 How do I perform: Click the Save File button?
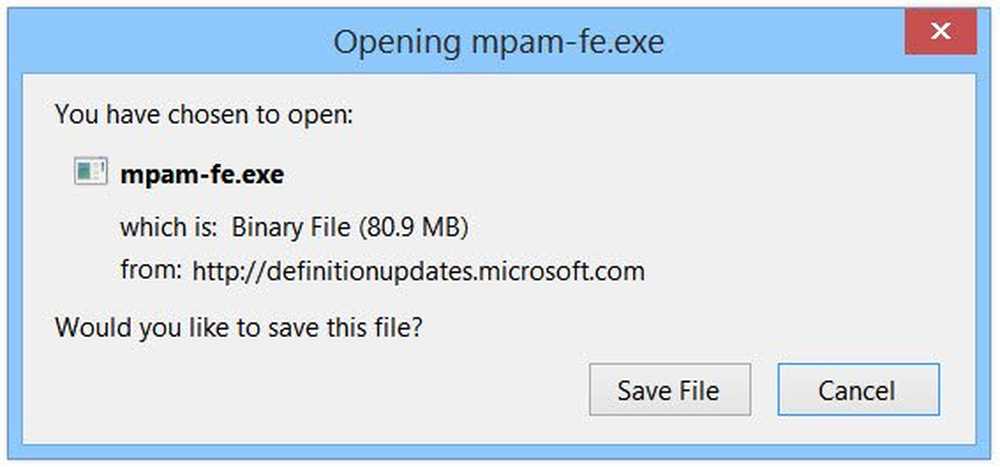pos(668,390)
